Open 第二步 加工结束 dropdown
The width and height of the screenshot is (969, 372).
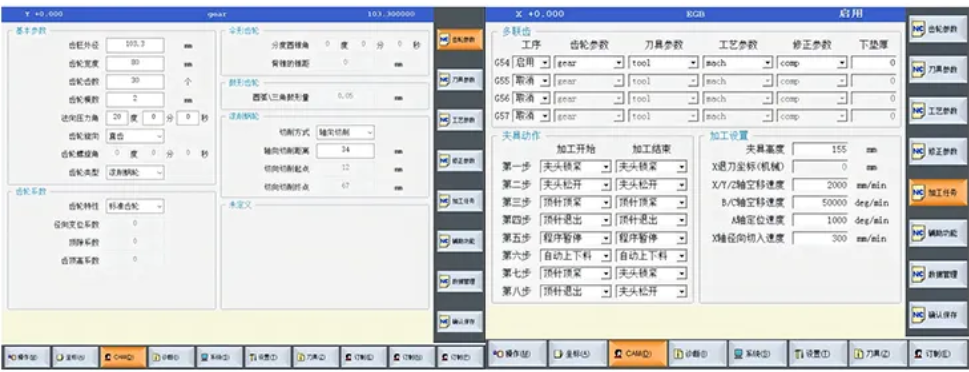coord(651,185)
